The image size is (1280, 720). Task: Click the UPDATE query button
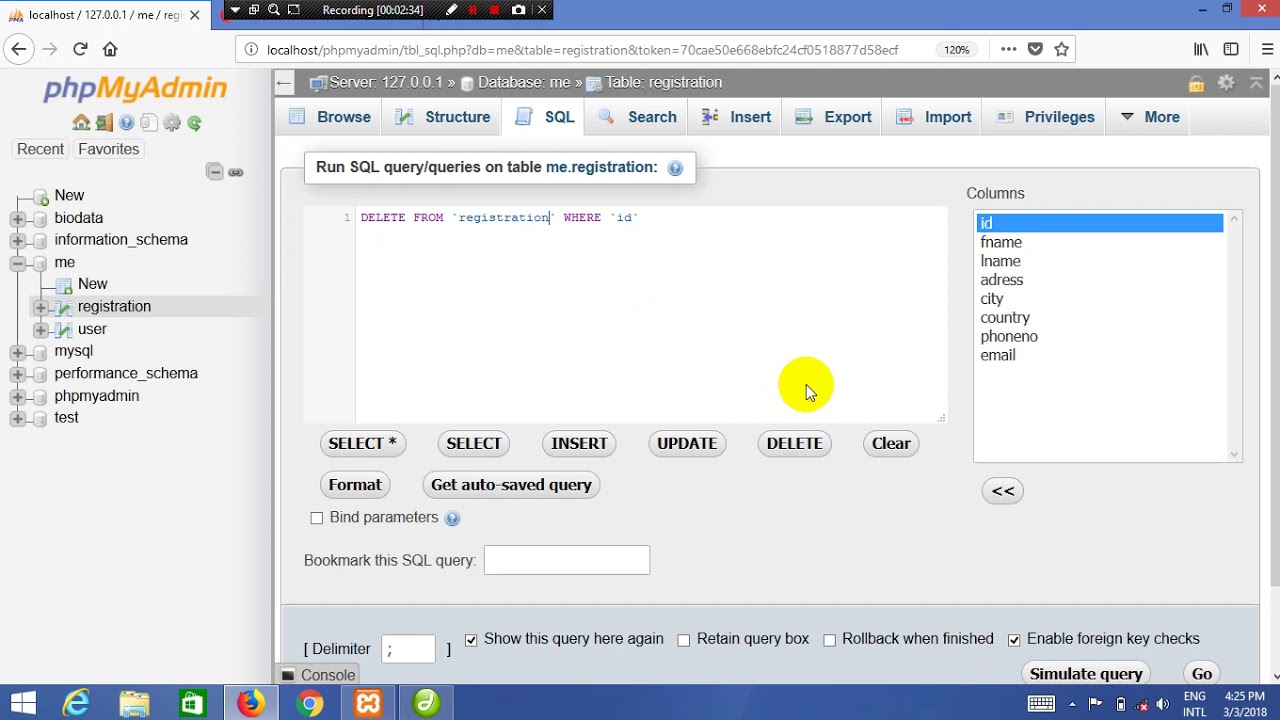687,444
